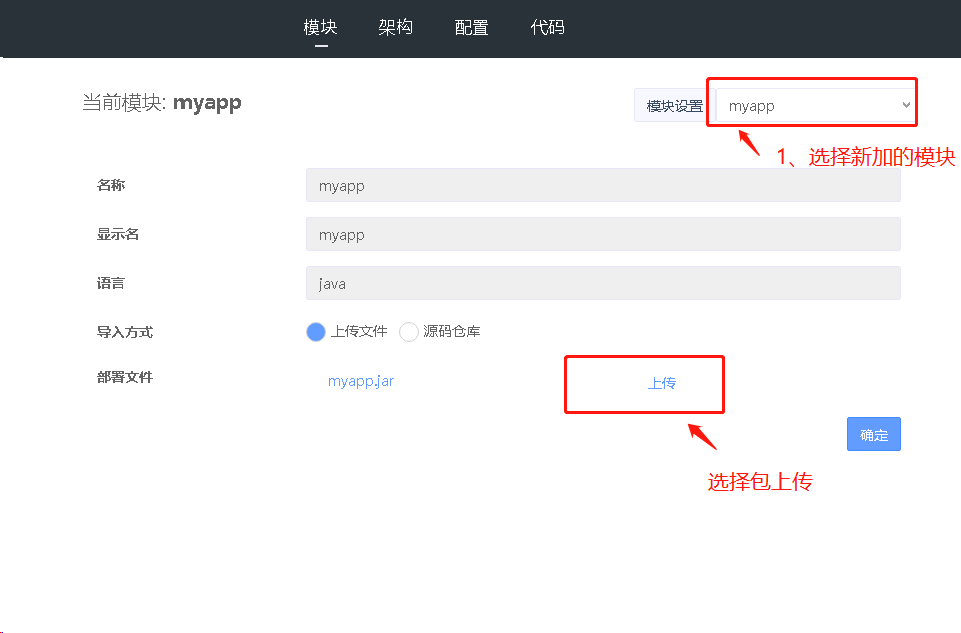Click the 名称 field containing myapp
The height and width of the screenshot is (633, 961).
click(x=602, y=185)
